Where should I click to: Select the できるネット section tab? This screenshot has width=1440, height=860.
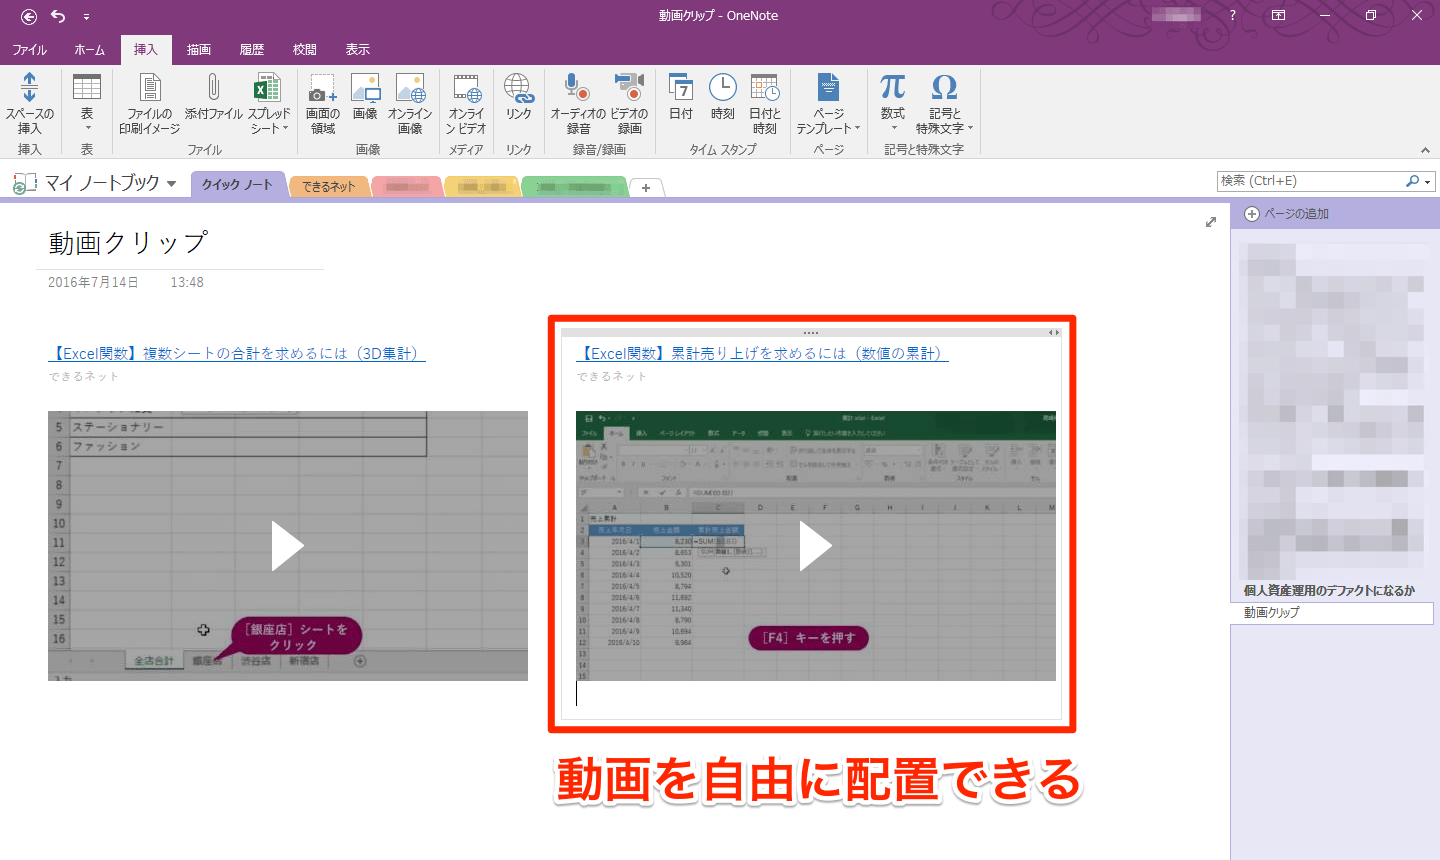tap(329, 186)
